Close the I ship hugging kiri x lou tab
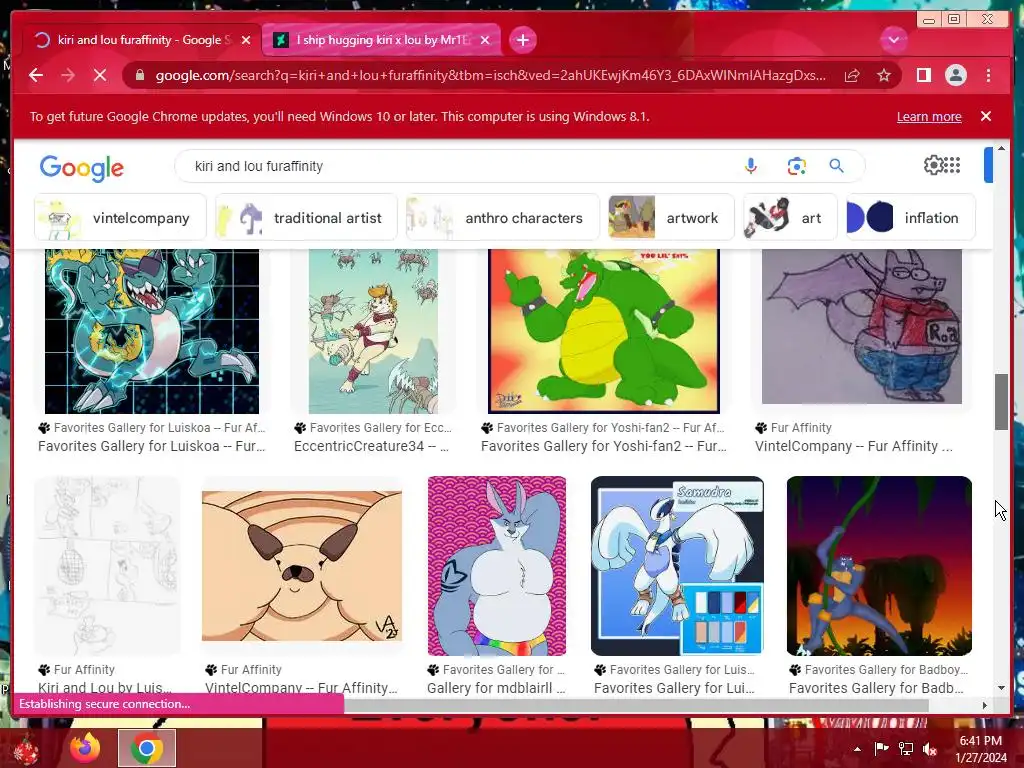 tap(485, 40)
